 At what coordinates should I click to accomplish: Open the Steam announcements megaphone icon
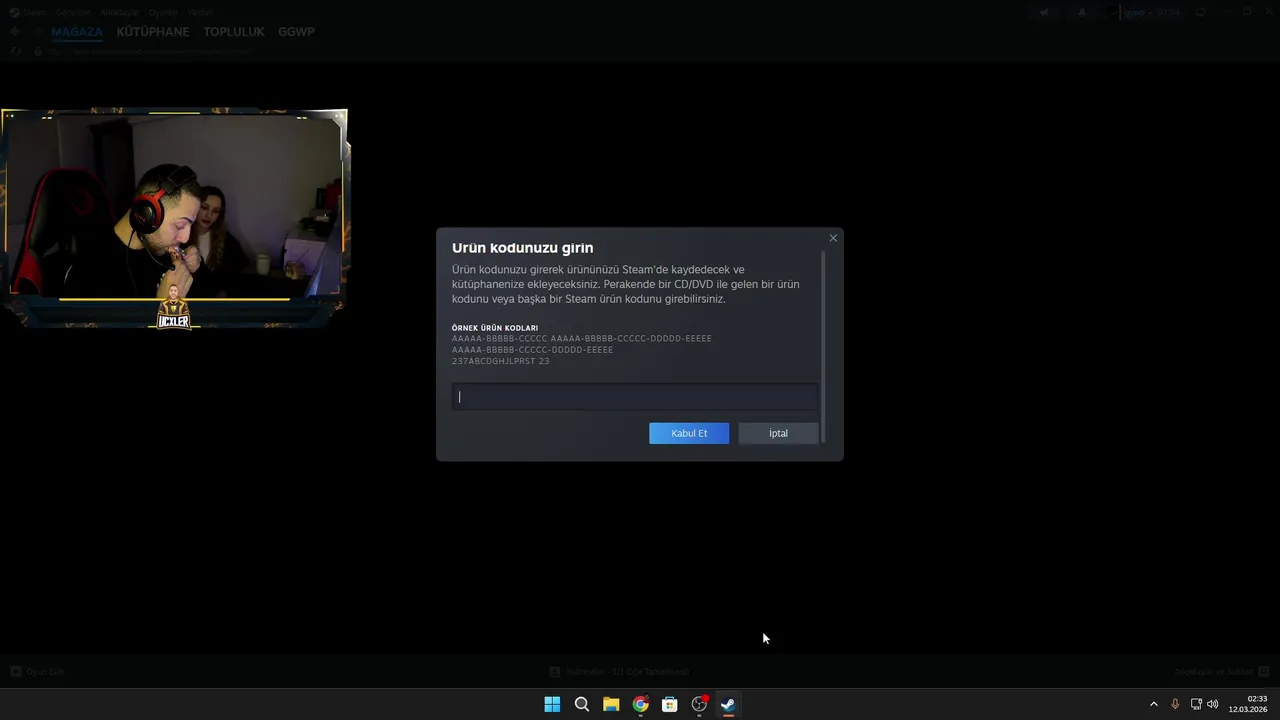(1044, 12)
